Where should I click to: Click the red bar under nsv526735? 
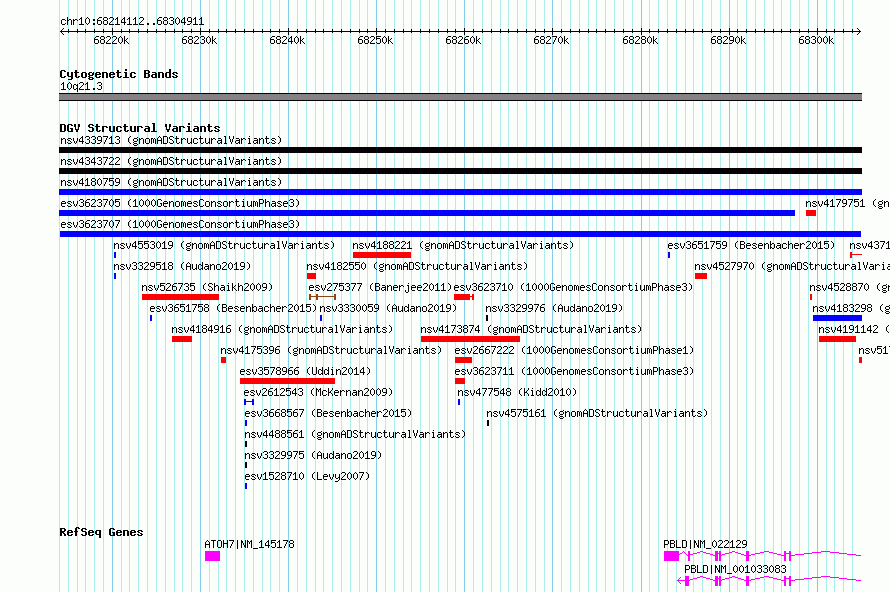180,297
